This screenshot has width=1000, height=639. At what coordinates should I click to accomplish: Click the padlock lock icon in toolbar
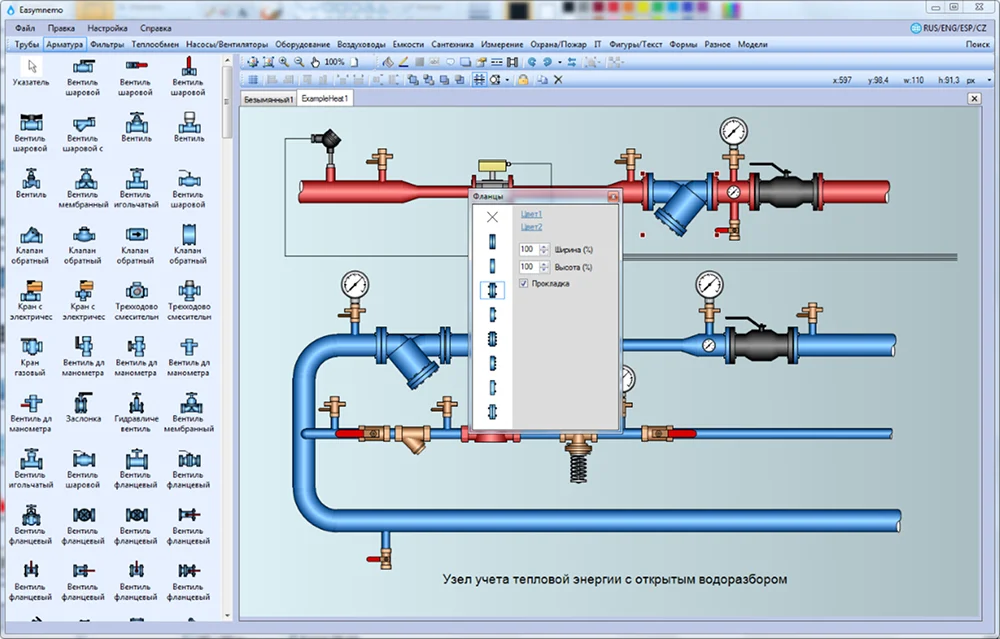[522, 80]
